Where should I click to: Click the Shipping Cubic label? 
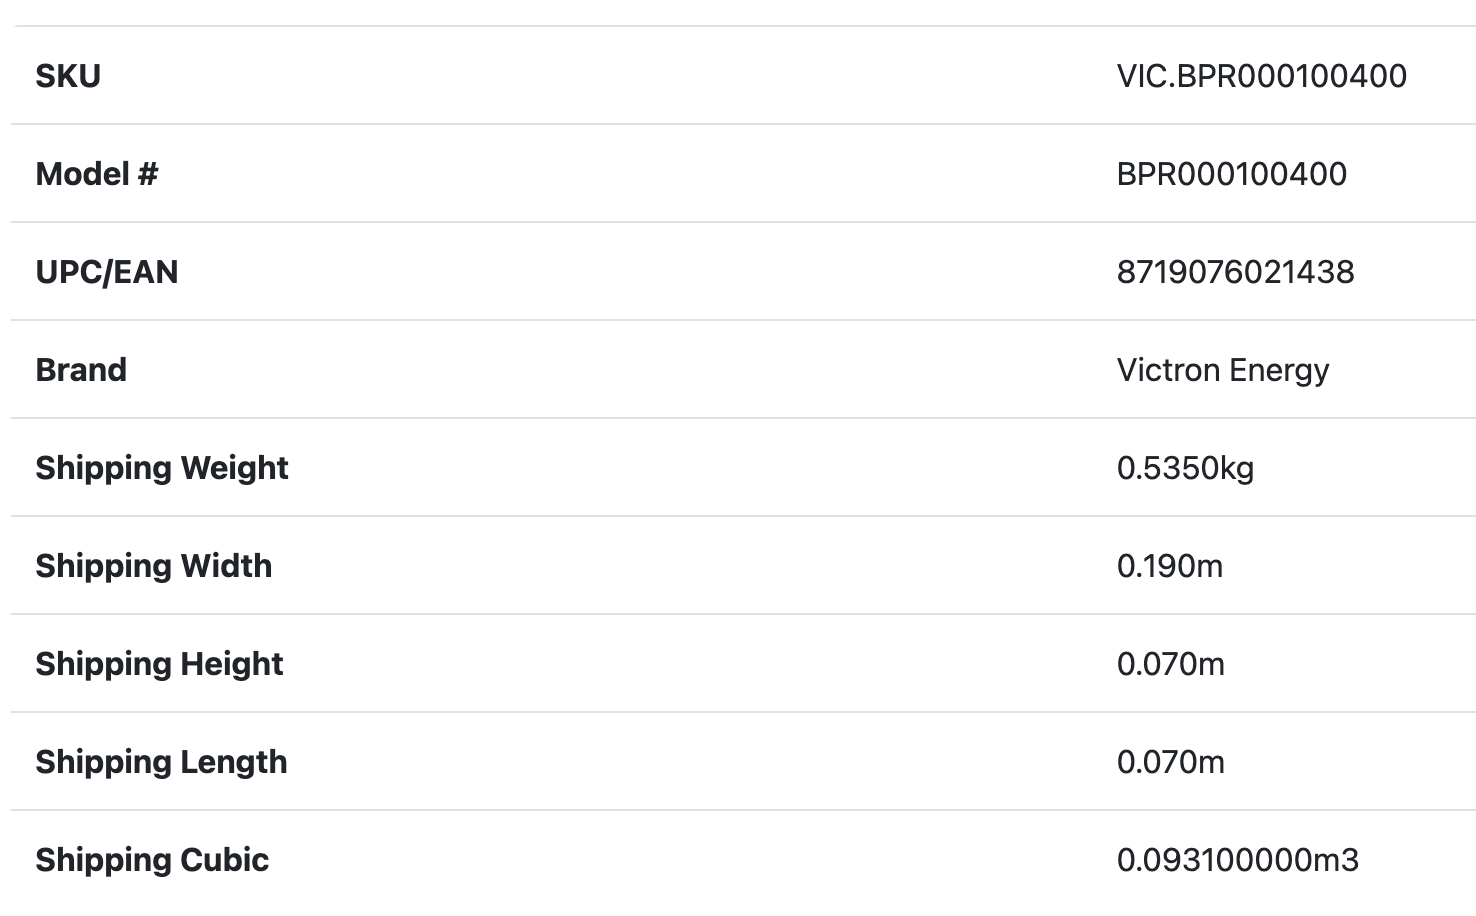(x=152, y=860)
